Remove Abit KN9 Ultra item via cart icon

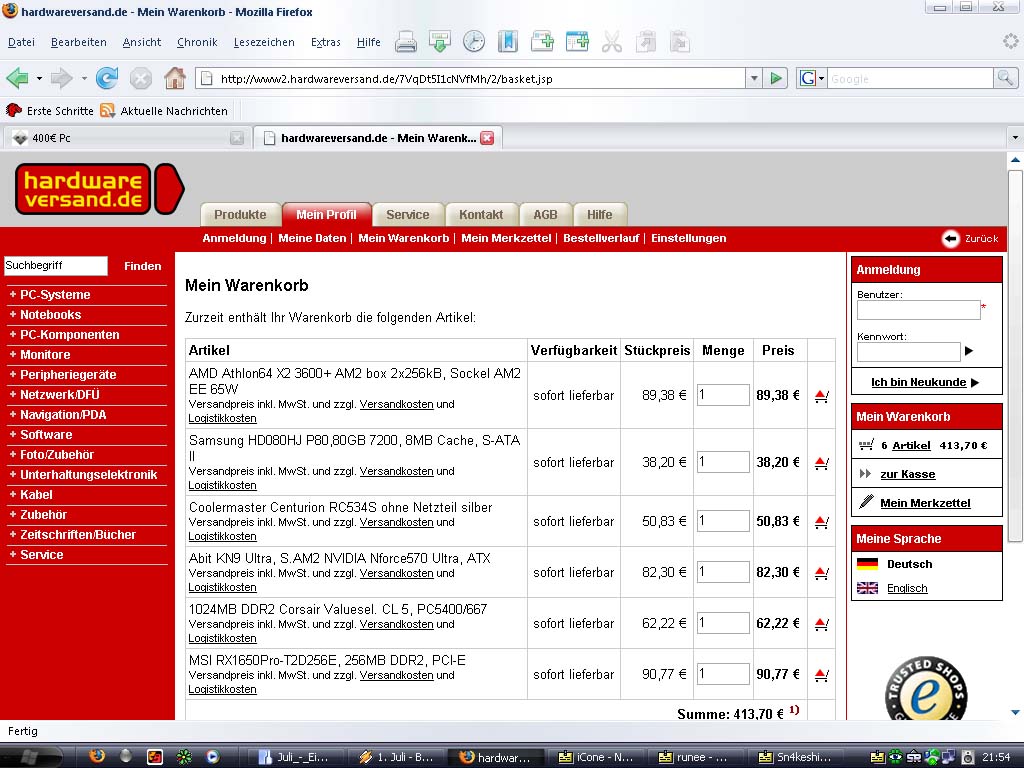click(822, 573)
